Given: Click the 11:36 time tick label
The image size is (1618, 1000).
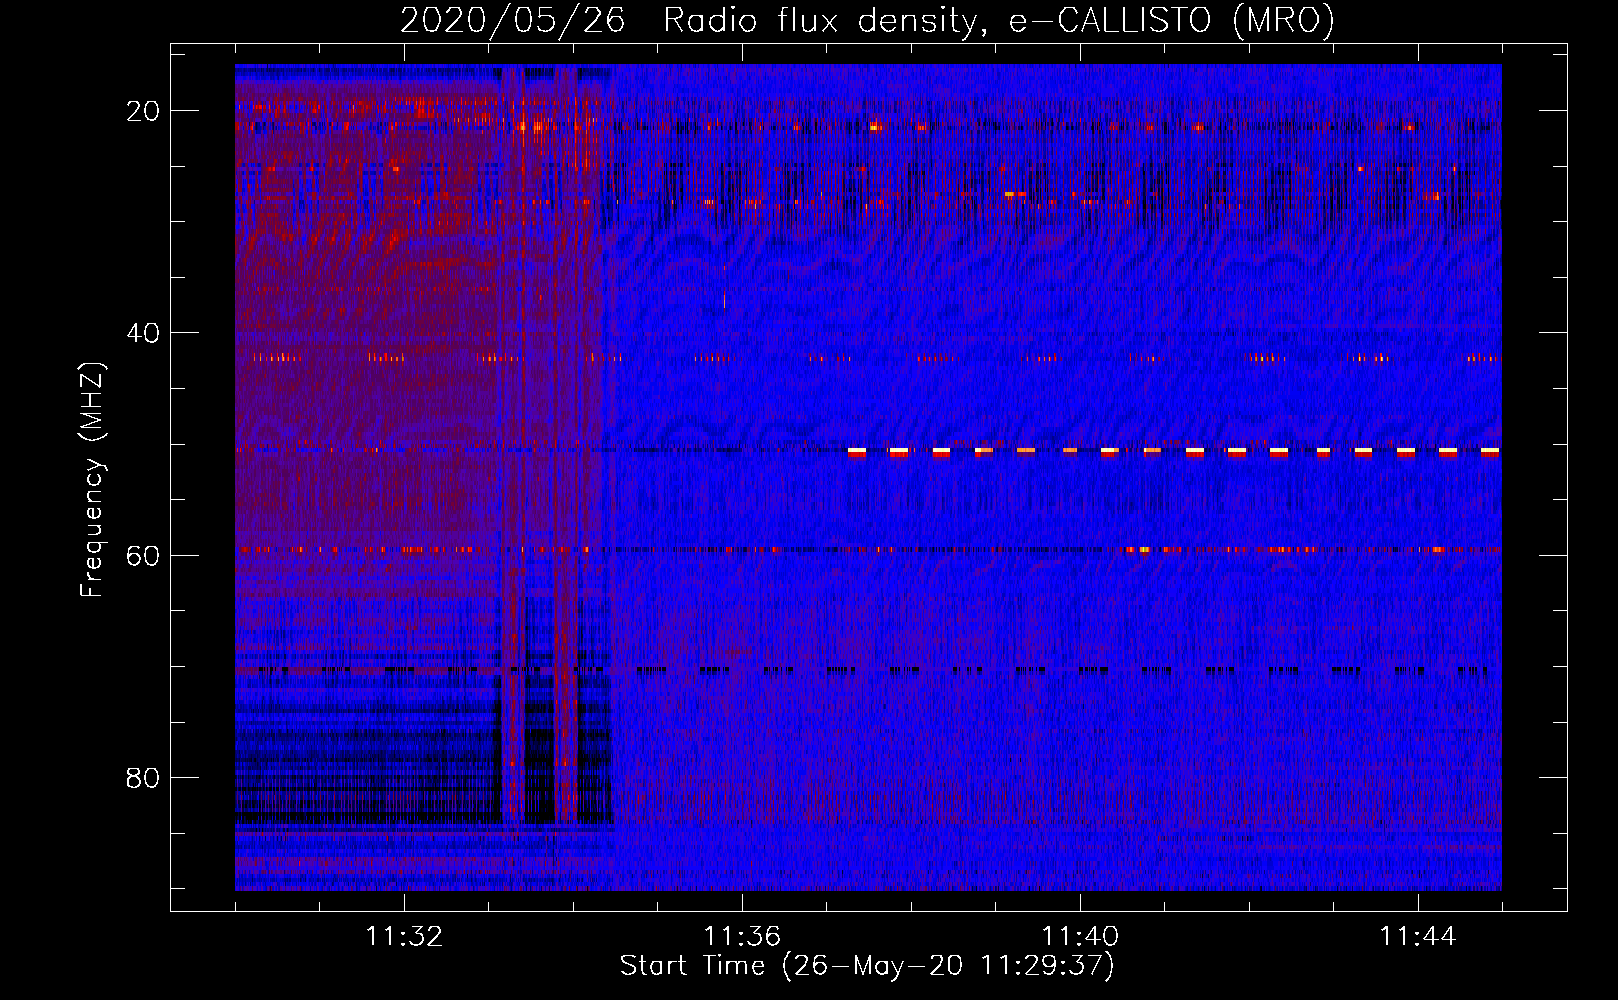Looking at the screenshot, I should [x=742, y=937].
